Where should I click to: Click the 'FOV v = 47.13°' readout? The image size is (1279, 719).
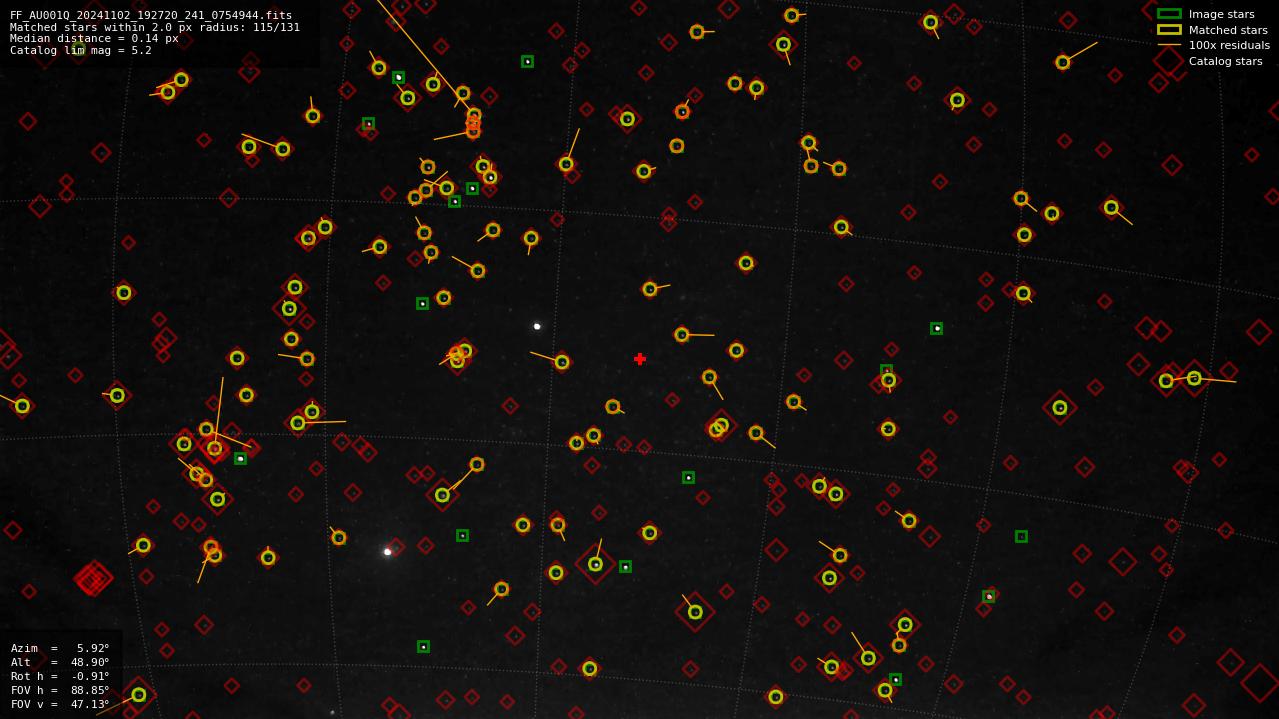(60, 704)
